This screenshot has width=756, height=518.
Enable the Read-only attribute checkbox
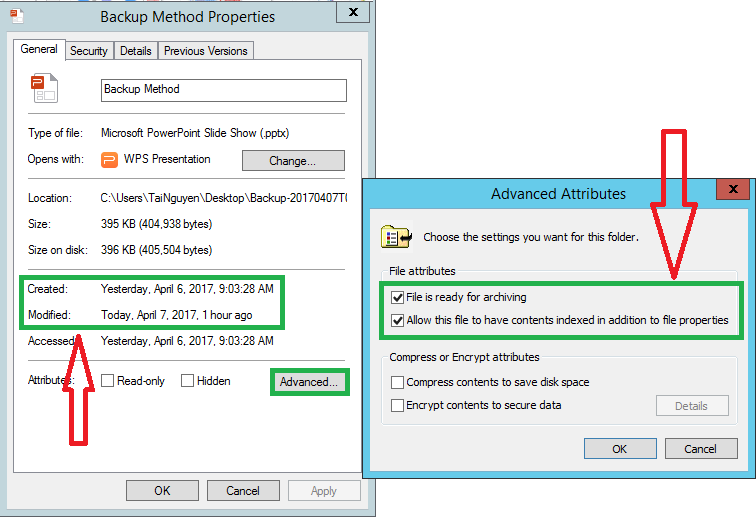(108, 381)
